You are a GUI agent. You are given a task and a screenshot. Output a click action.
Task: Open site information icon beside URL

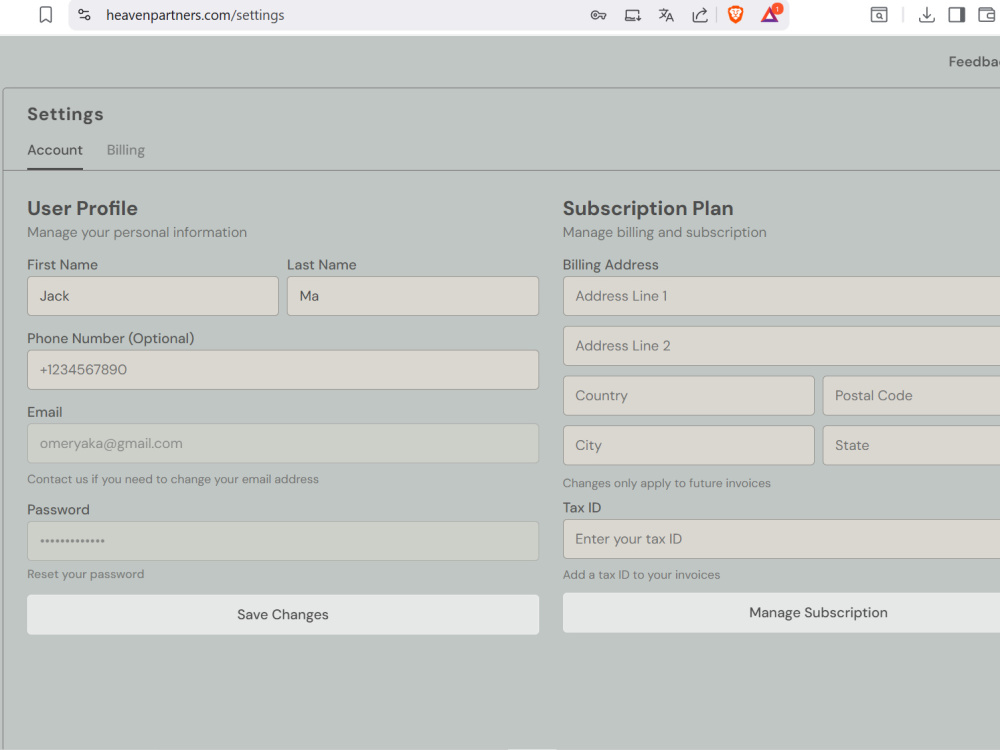pos(84,15)
